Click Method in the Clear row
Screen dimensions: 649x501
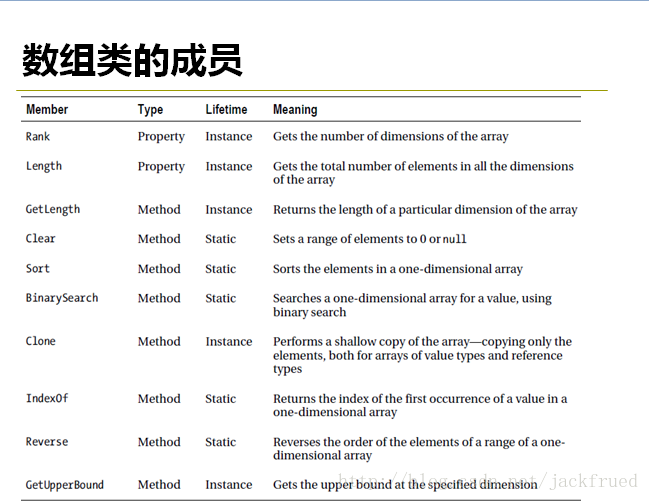tap(159, 239)
